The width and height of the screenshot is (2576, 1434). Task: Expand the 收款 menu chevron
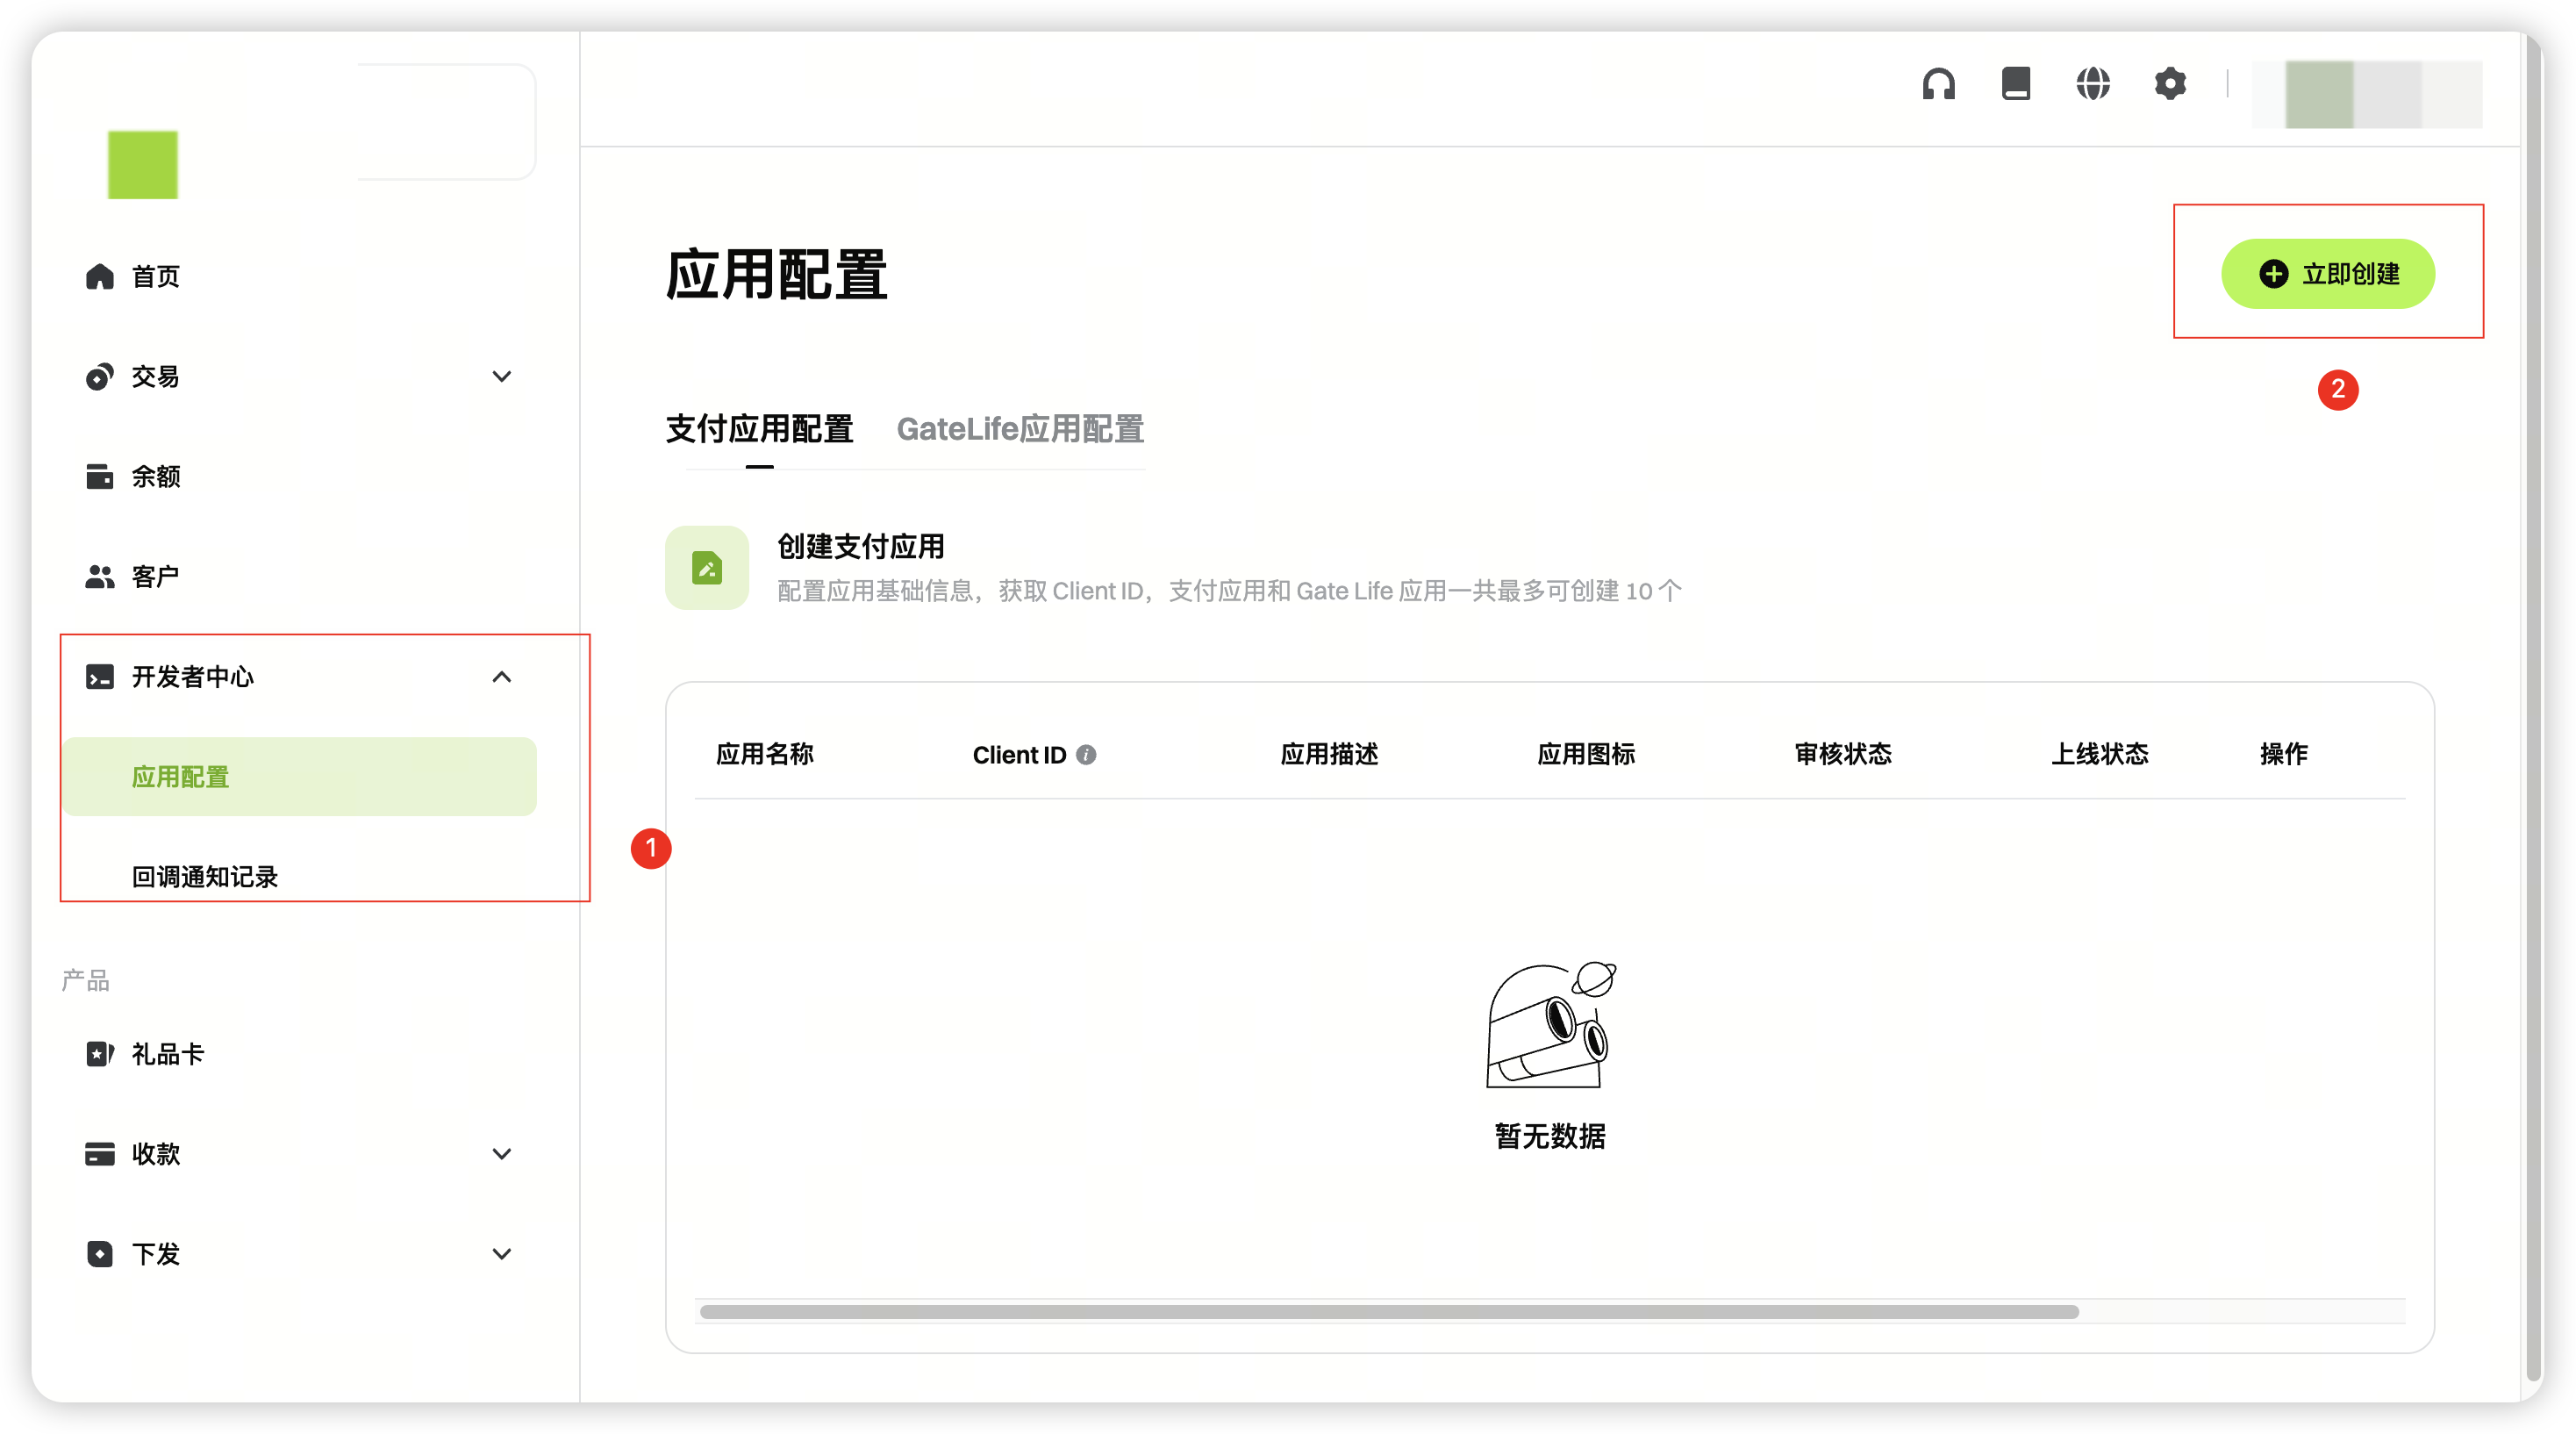502,1154
